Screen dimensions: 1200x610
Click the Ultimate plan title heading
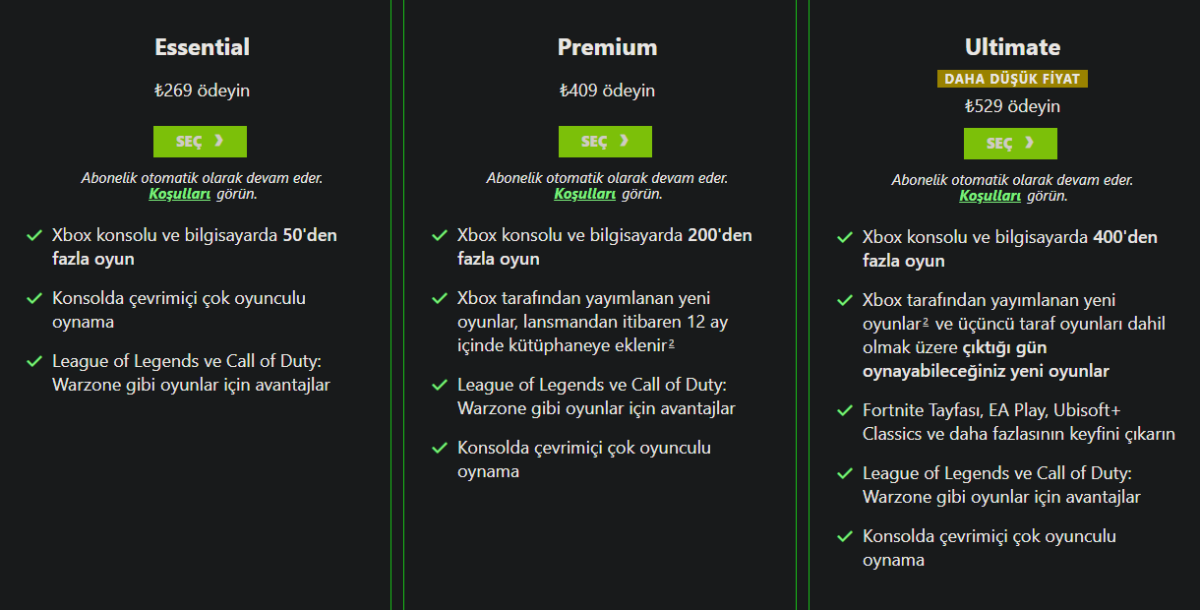pyautogui.click(x=1012, y=46)
